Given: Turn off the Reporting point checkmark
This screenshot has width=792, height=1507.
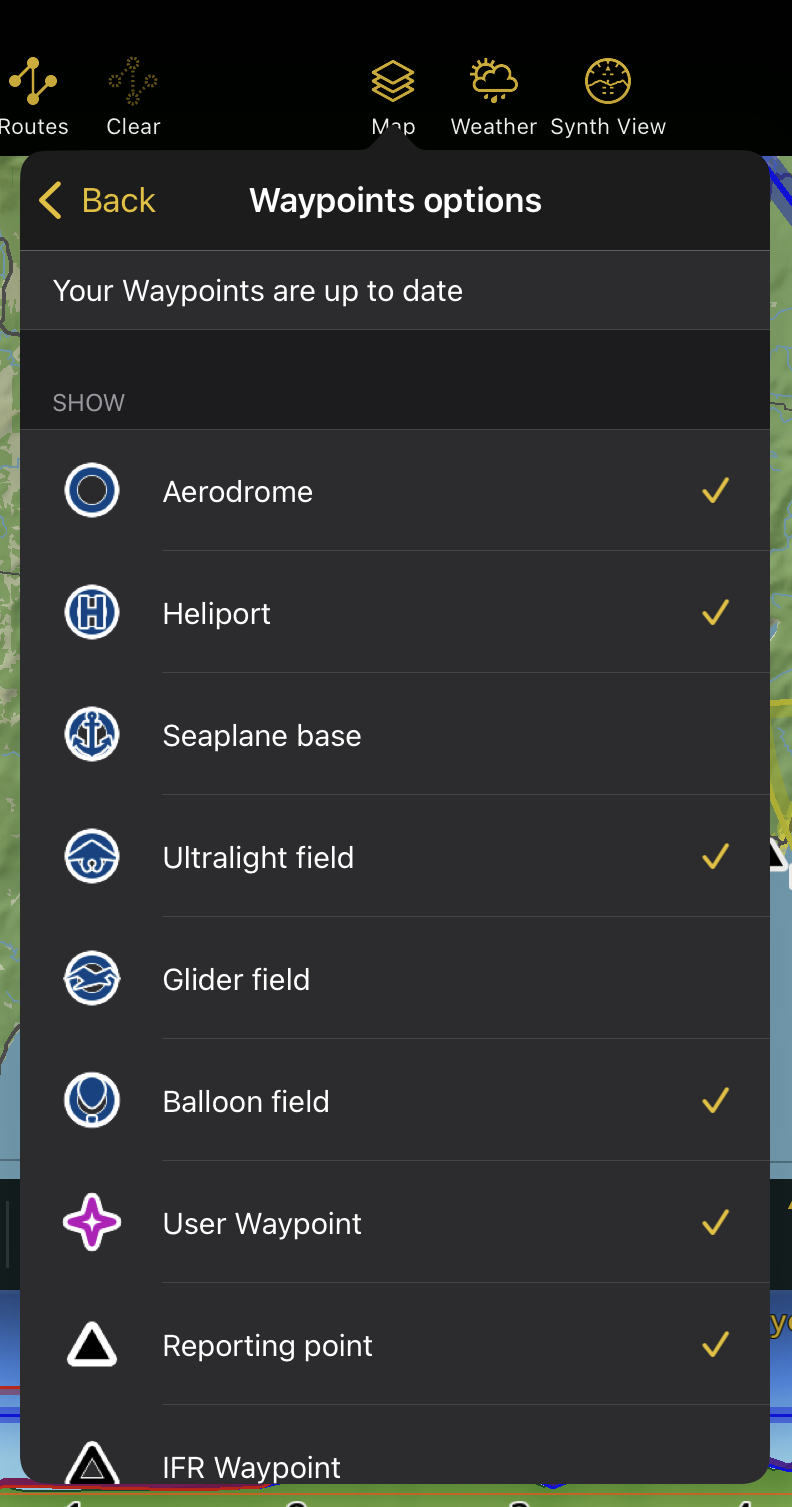Looking at the screenshot, I should point(715,1345).
